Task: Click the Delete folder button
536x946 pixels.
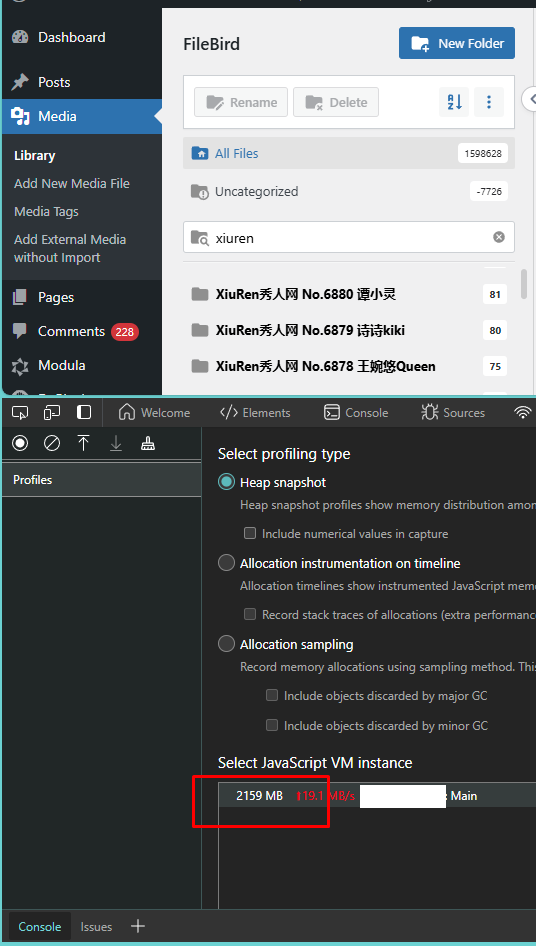Action: (336, 103)
